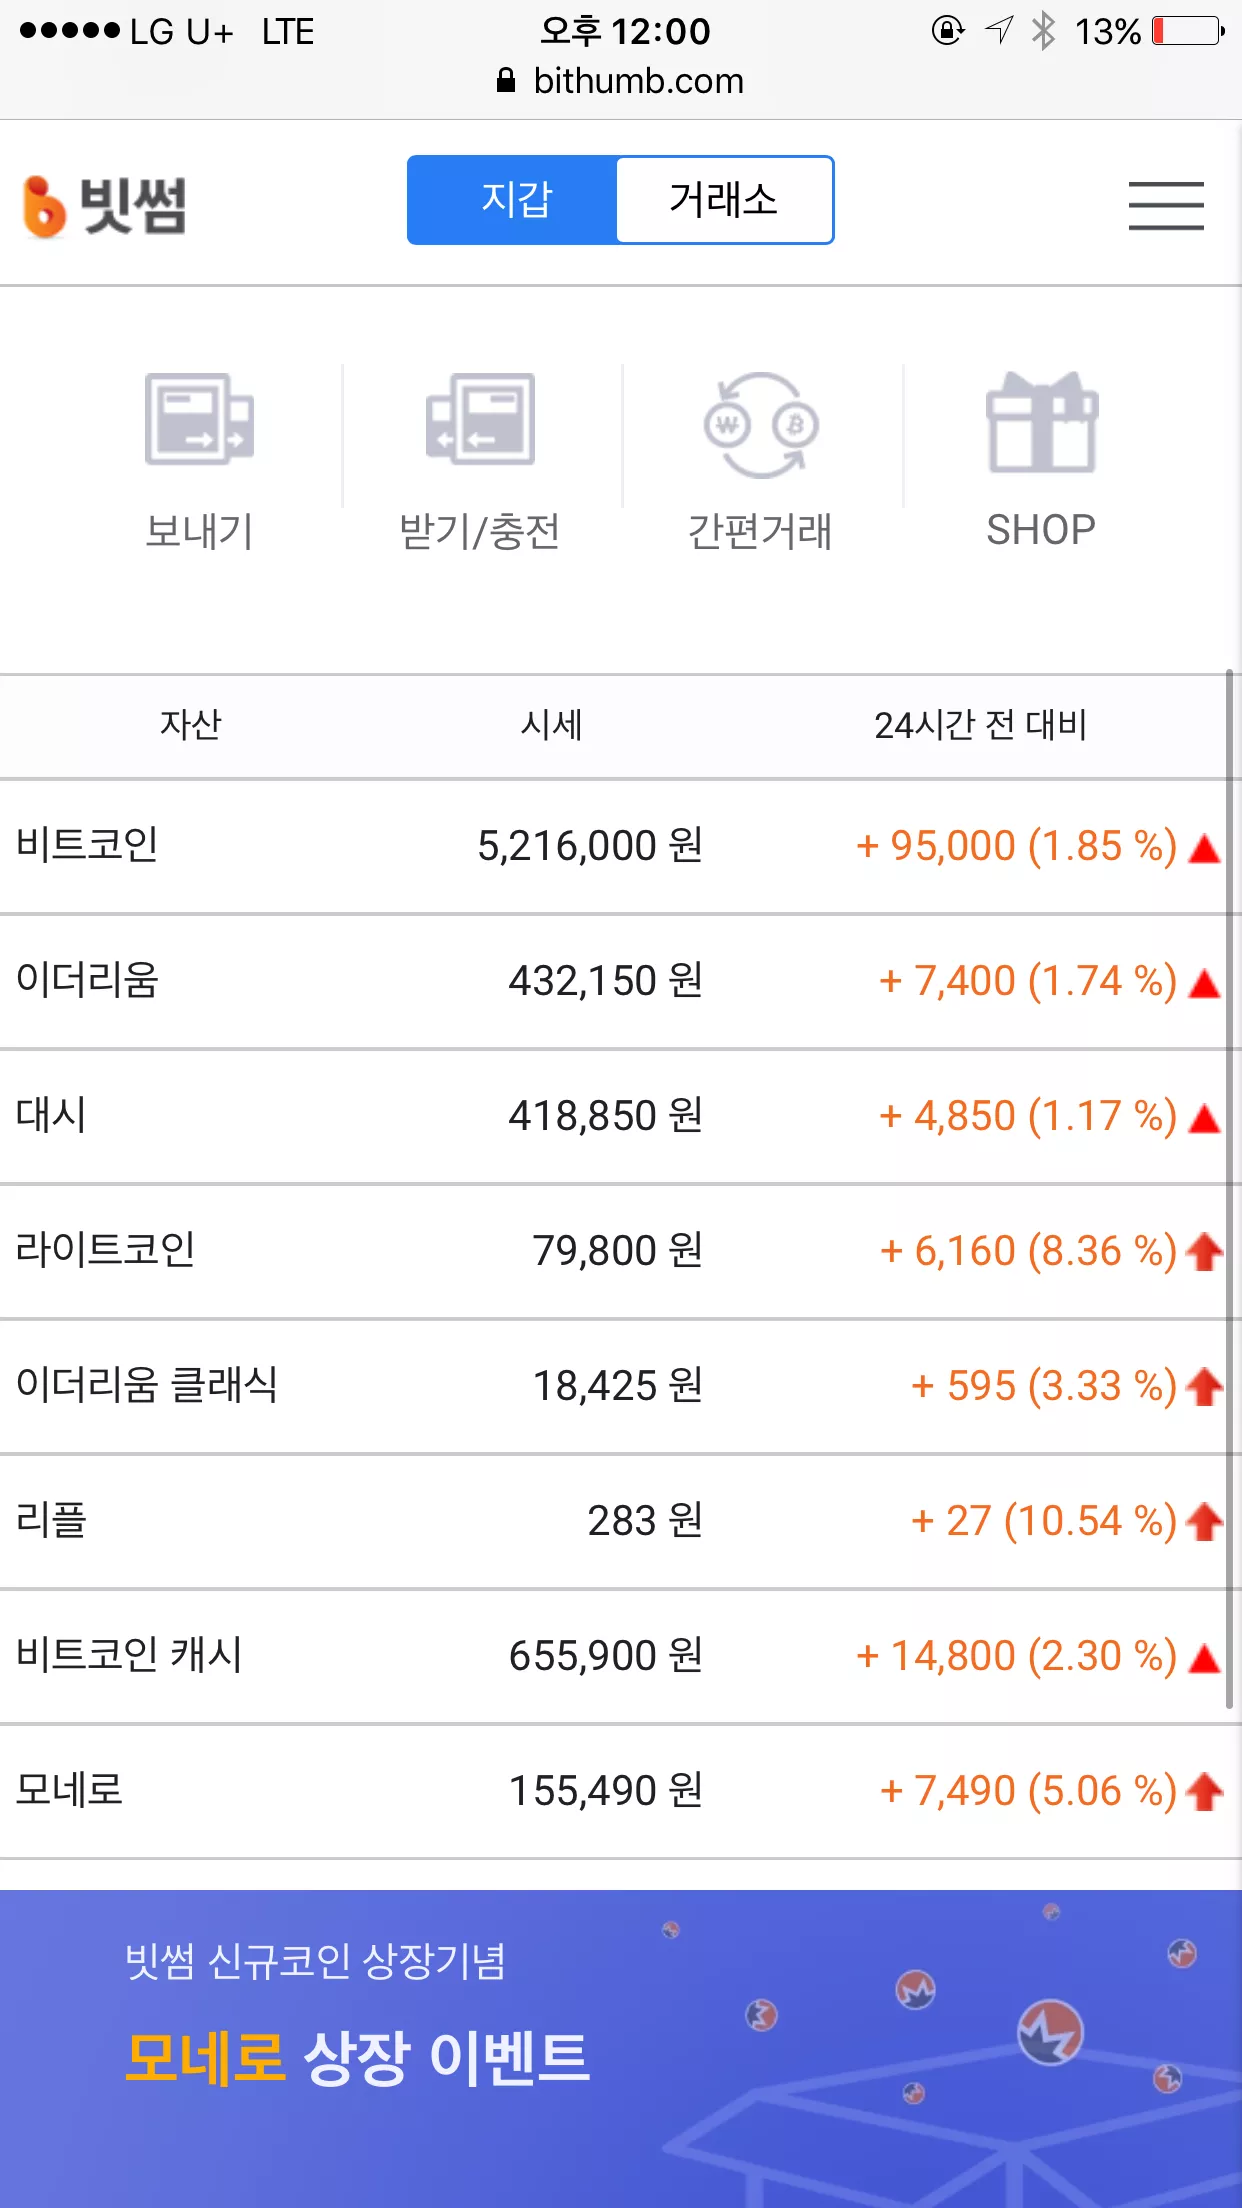Image resolution: width=1242 pixels, height=2208 pixels.
Task: Tap the 모네로 price 155,490 원
Action: (x=606, y=1790)
